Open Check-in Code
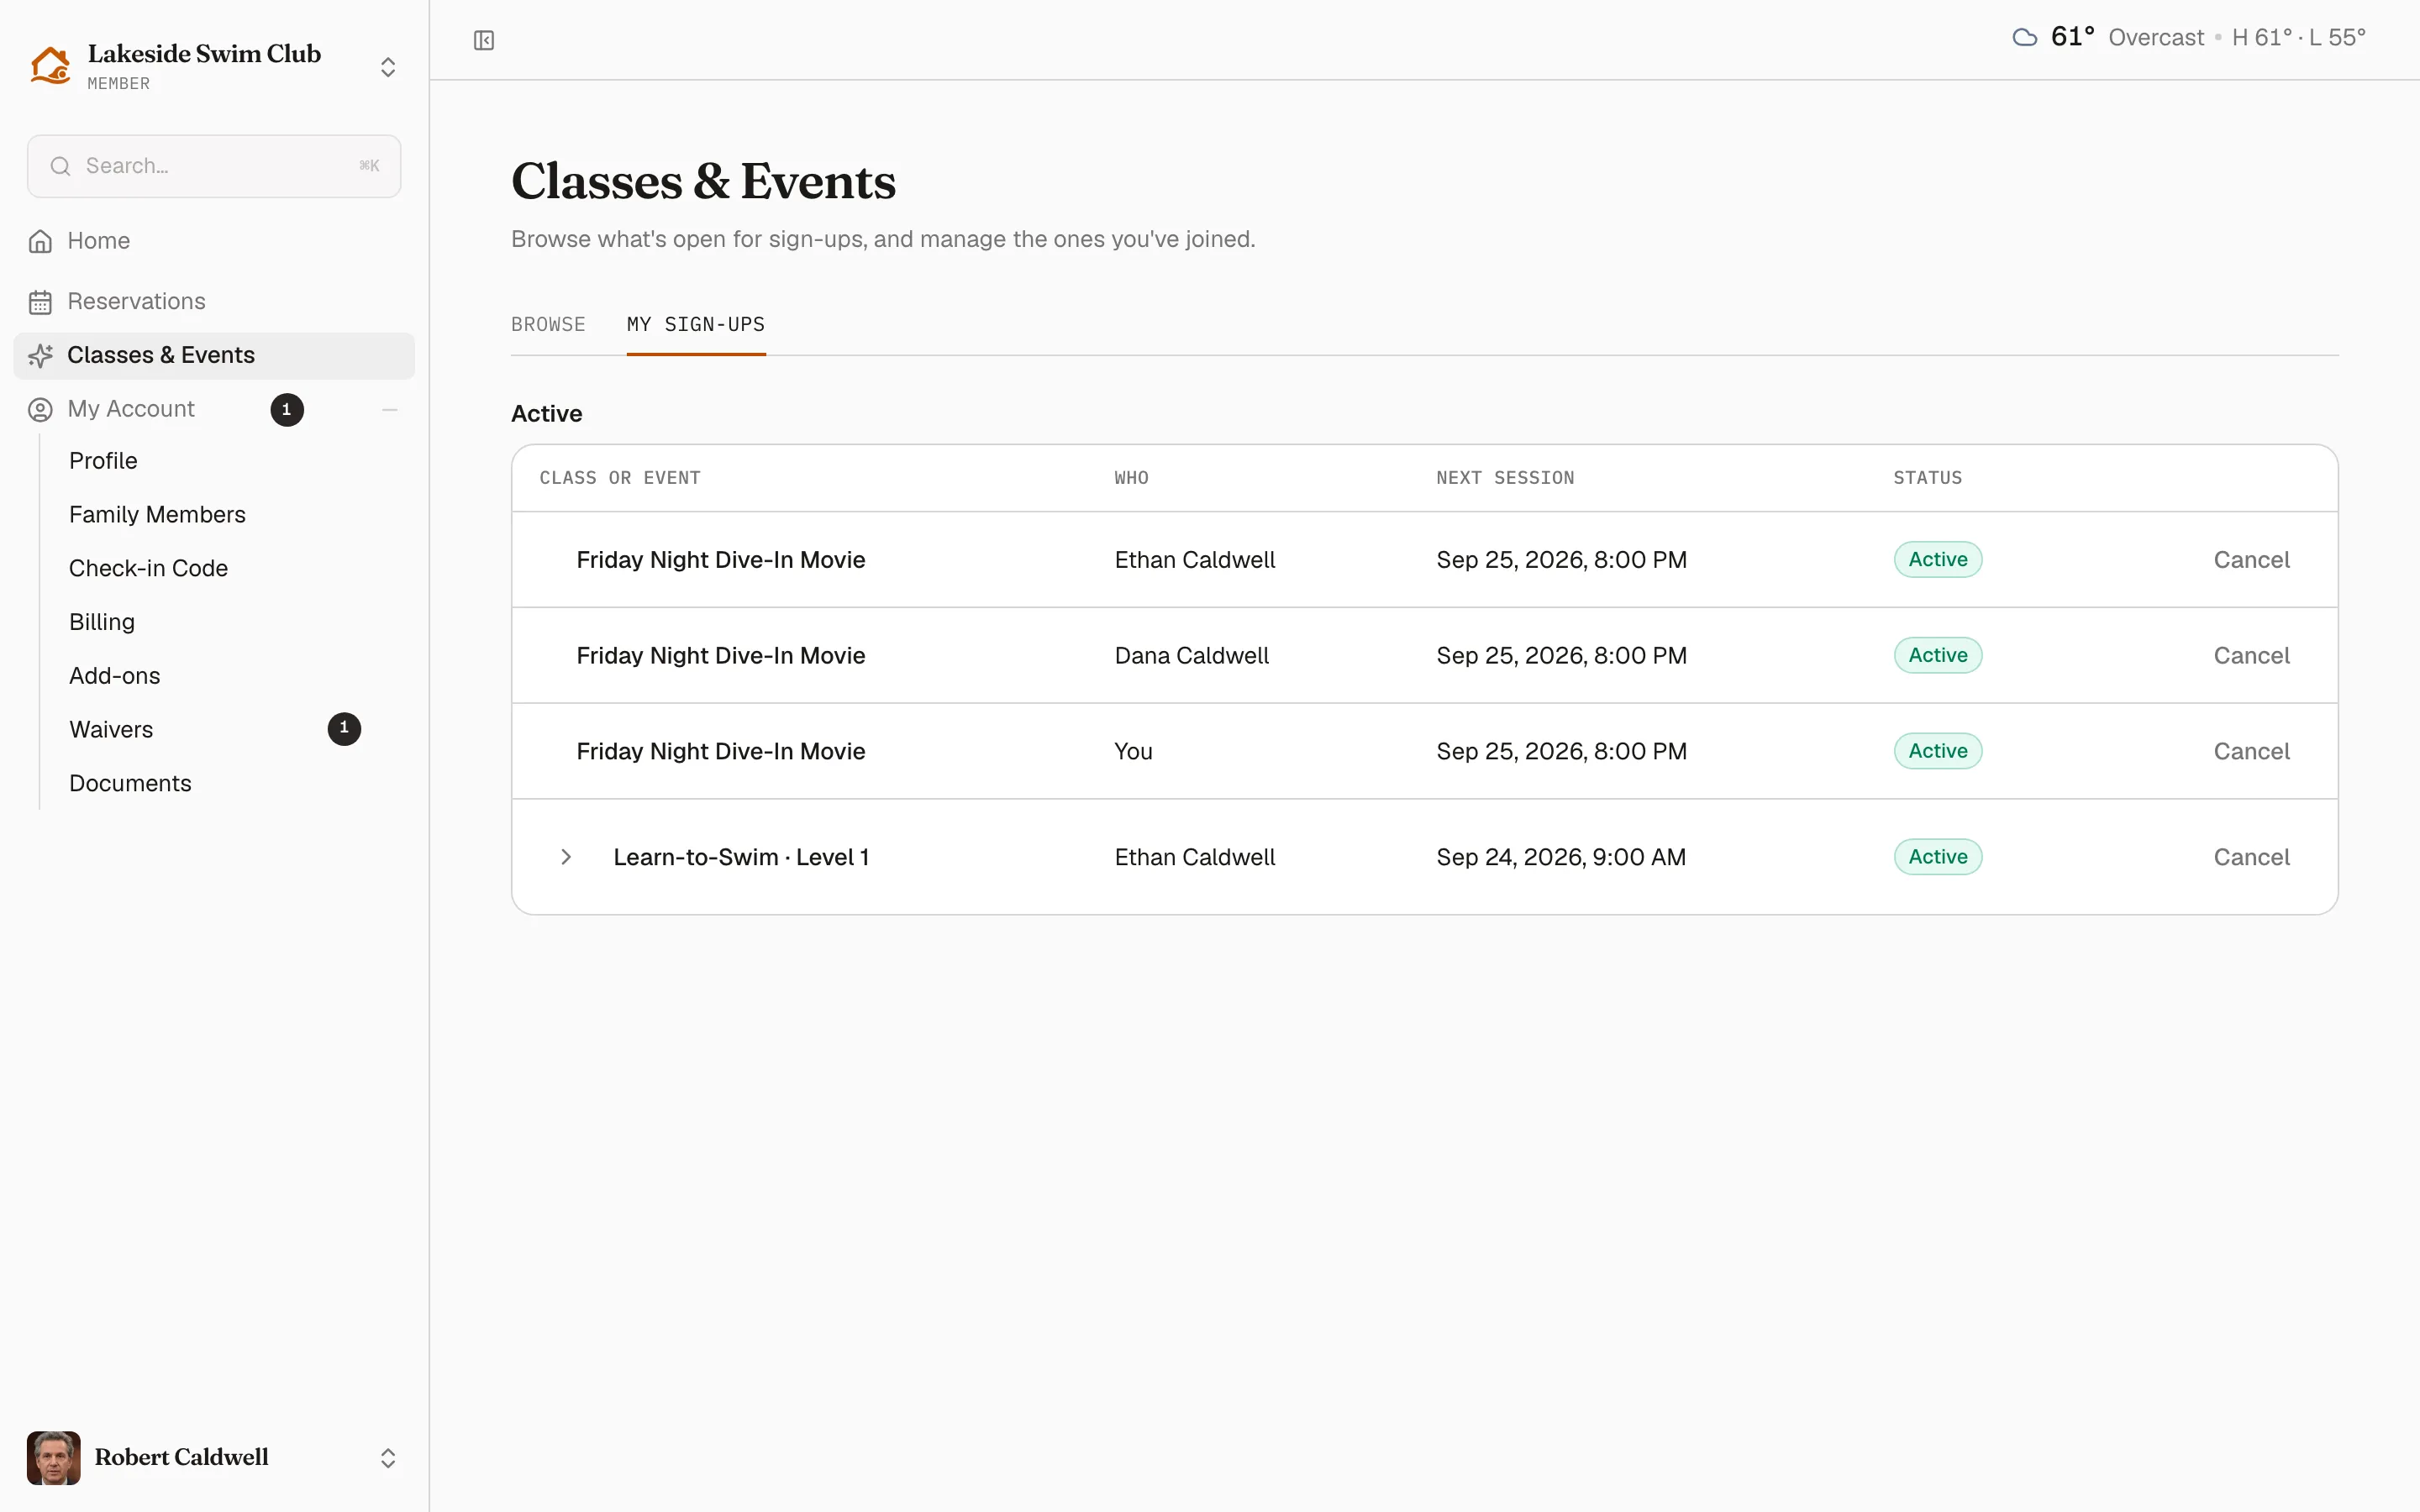Image resolution: width=2420 pixels, height=1512 pixels. pyautogui.click(x=148, y=569)
